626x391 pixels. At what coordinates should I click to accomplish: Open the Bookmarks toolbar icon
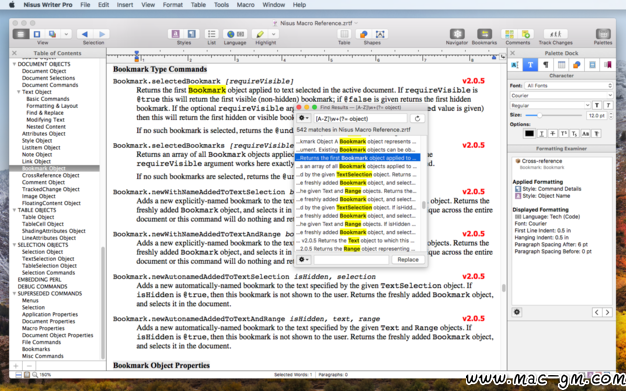[x=484, y=34]
